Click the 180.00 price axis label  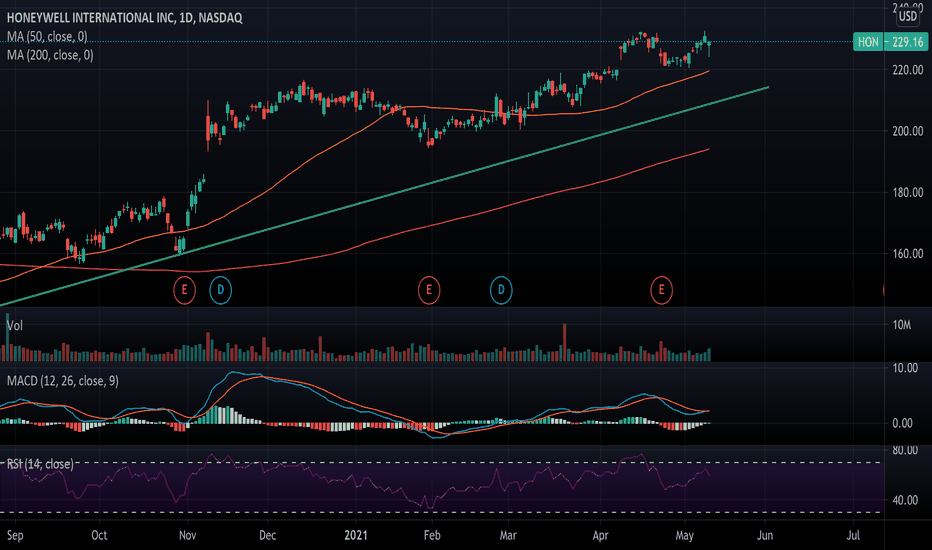point(908,193)
